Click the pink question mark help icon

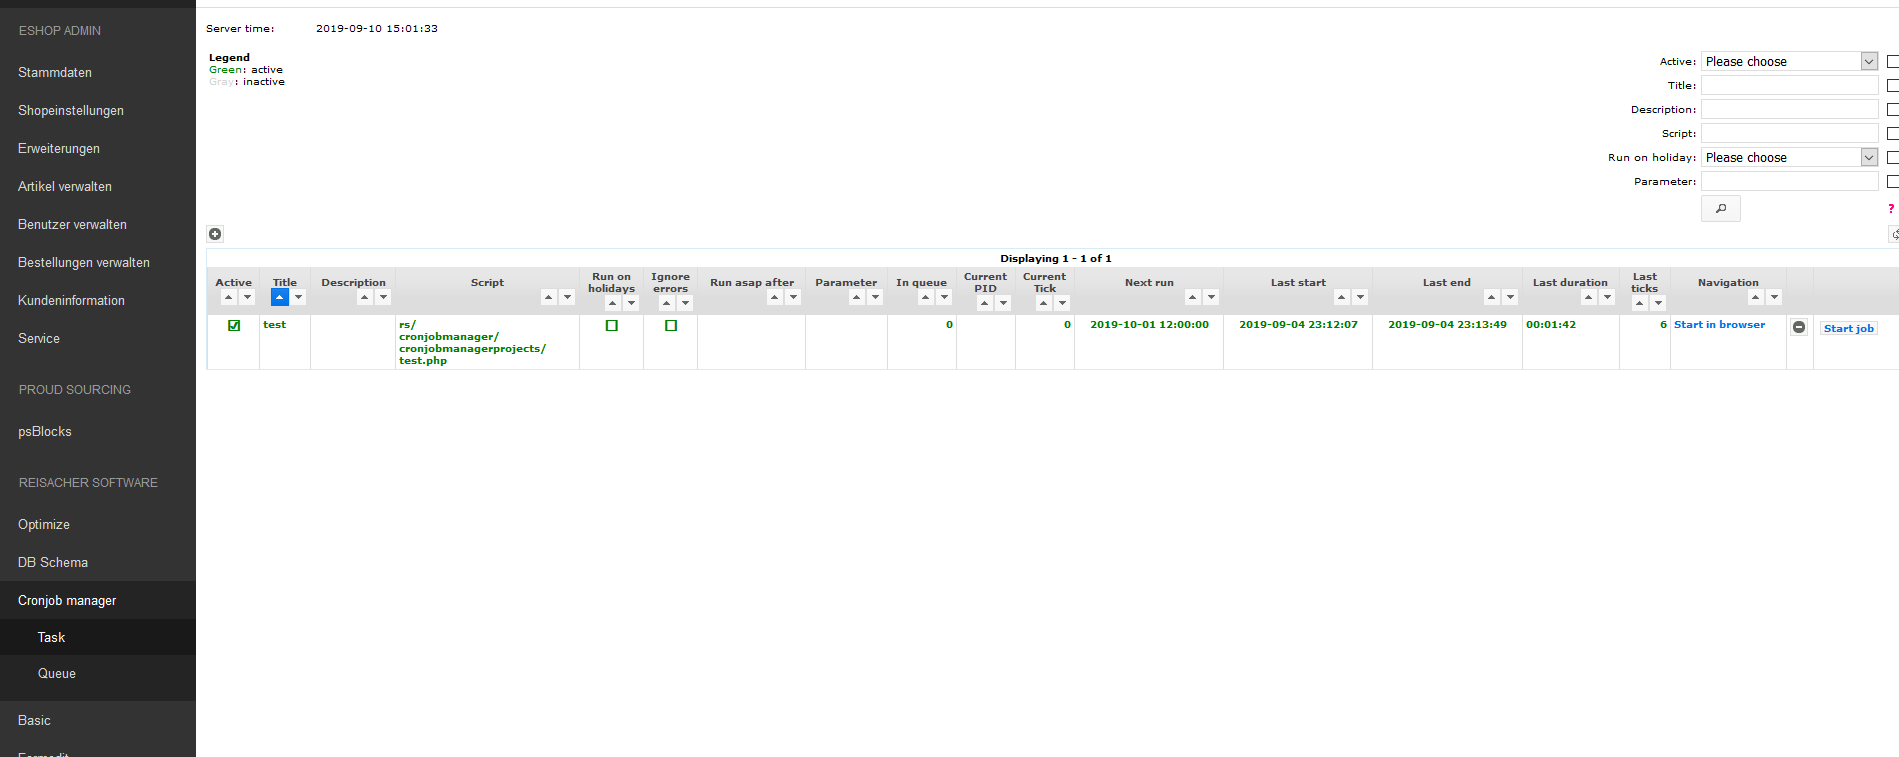click(1891, 209)
